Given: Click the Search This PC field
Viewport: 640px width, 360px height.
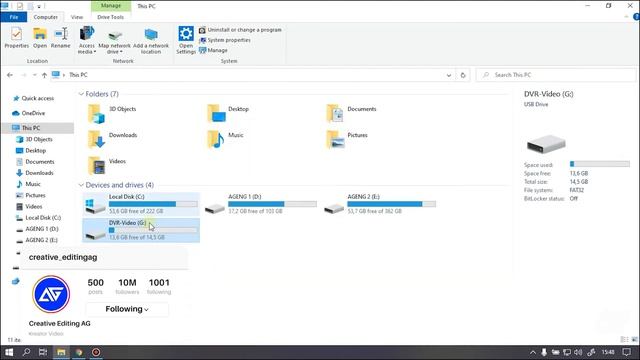Looking at the screenshot, I should tap(556, 75).
